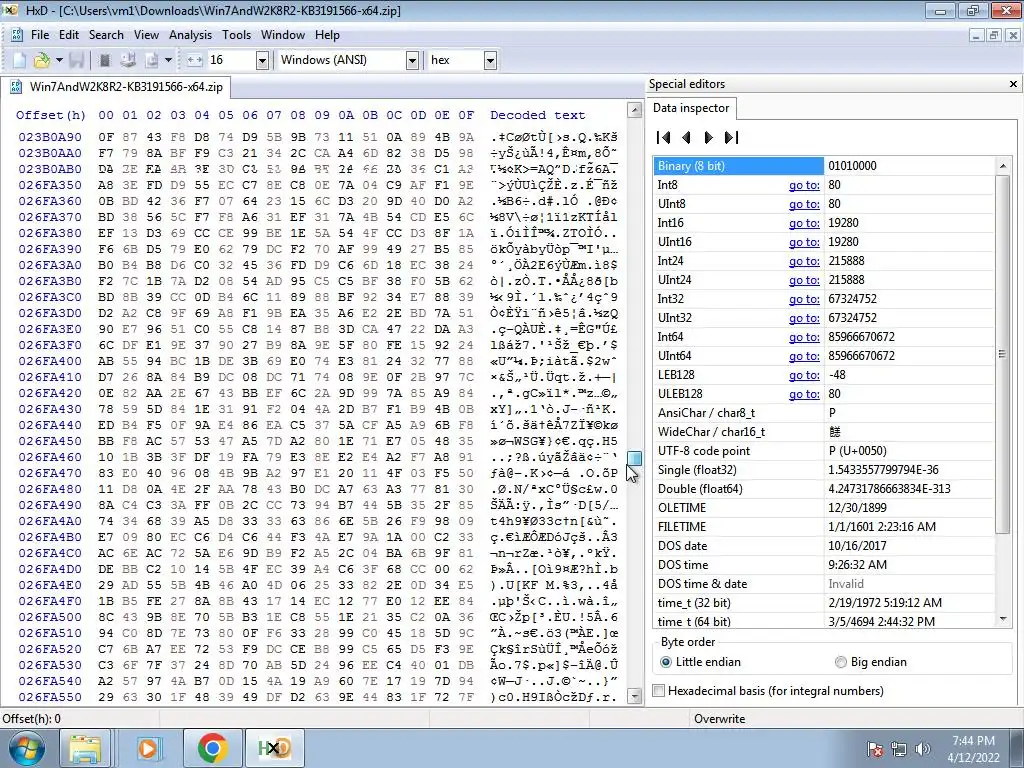
Task: Click the hex view vertical scrollbar thumb
Action: [x=634, y=458]
